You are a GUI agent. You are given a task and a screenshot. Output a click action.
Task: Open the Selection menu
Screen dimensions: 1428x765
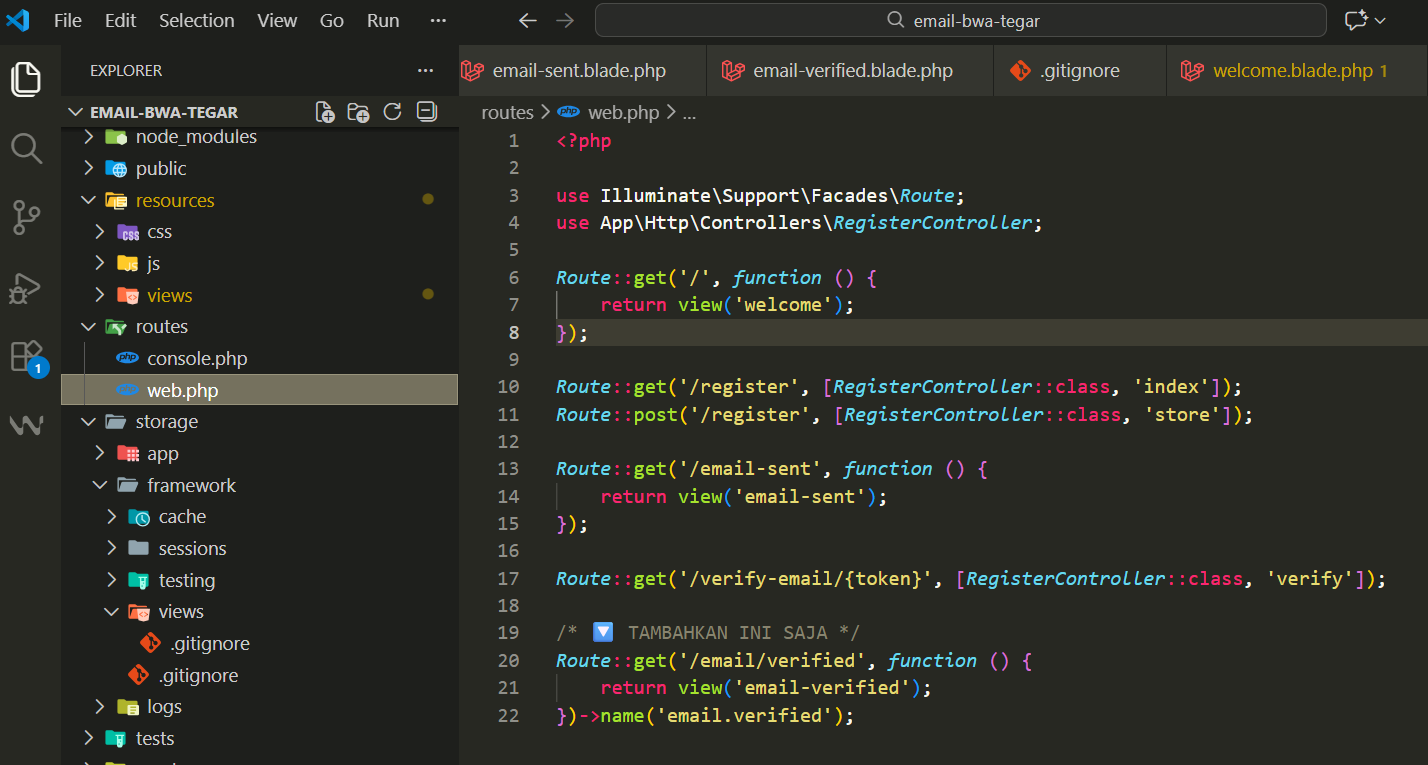[196, 20]
